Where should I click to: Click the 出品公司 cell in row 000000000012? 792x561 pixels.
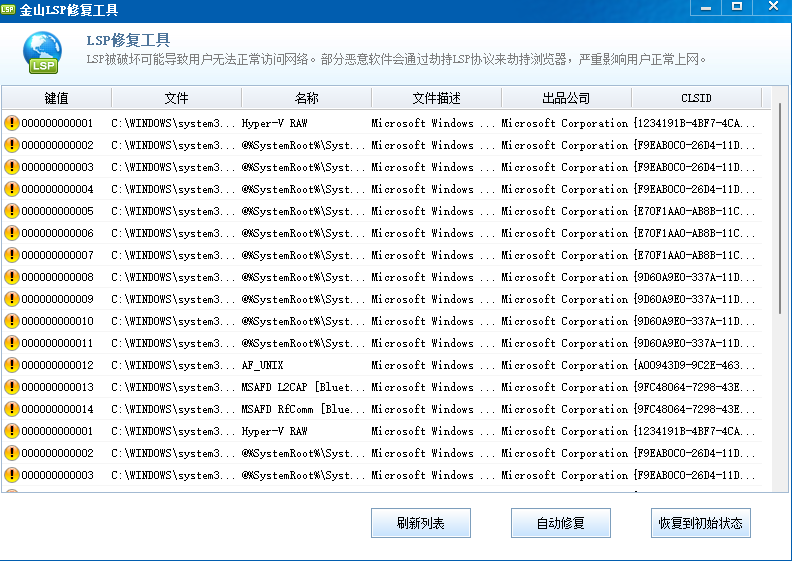565,365
